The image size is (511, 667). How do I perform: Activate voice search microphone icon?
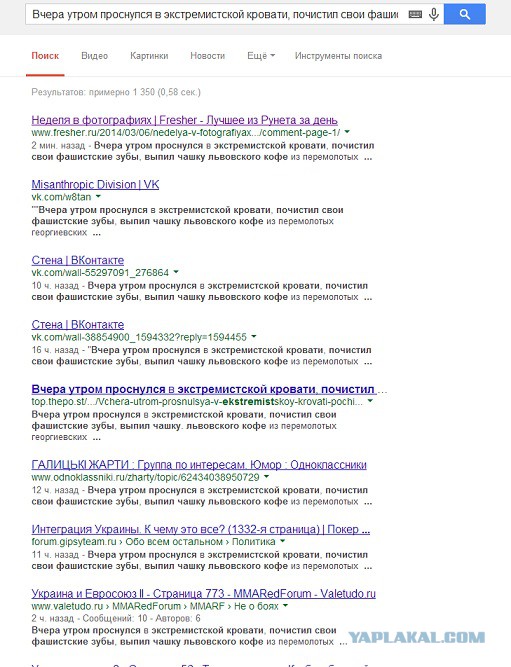tap(434, 14)
